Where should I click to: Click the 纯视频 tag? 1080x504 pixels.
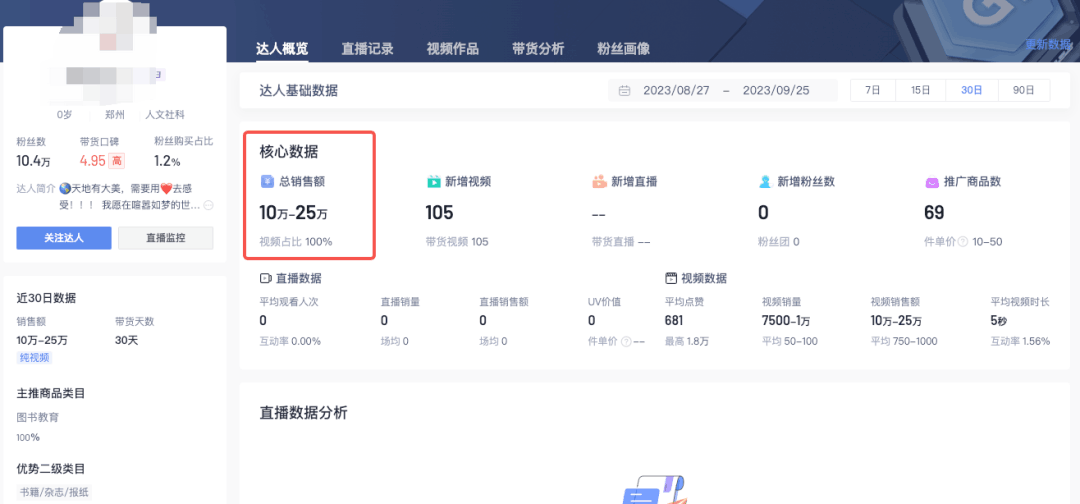(x=34, y=357)
